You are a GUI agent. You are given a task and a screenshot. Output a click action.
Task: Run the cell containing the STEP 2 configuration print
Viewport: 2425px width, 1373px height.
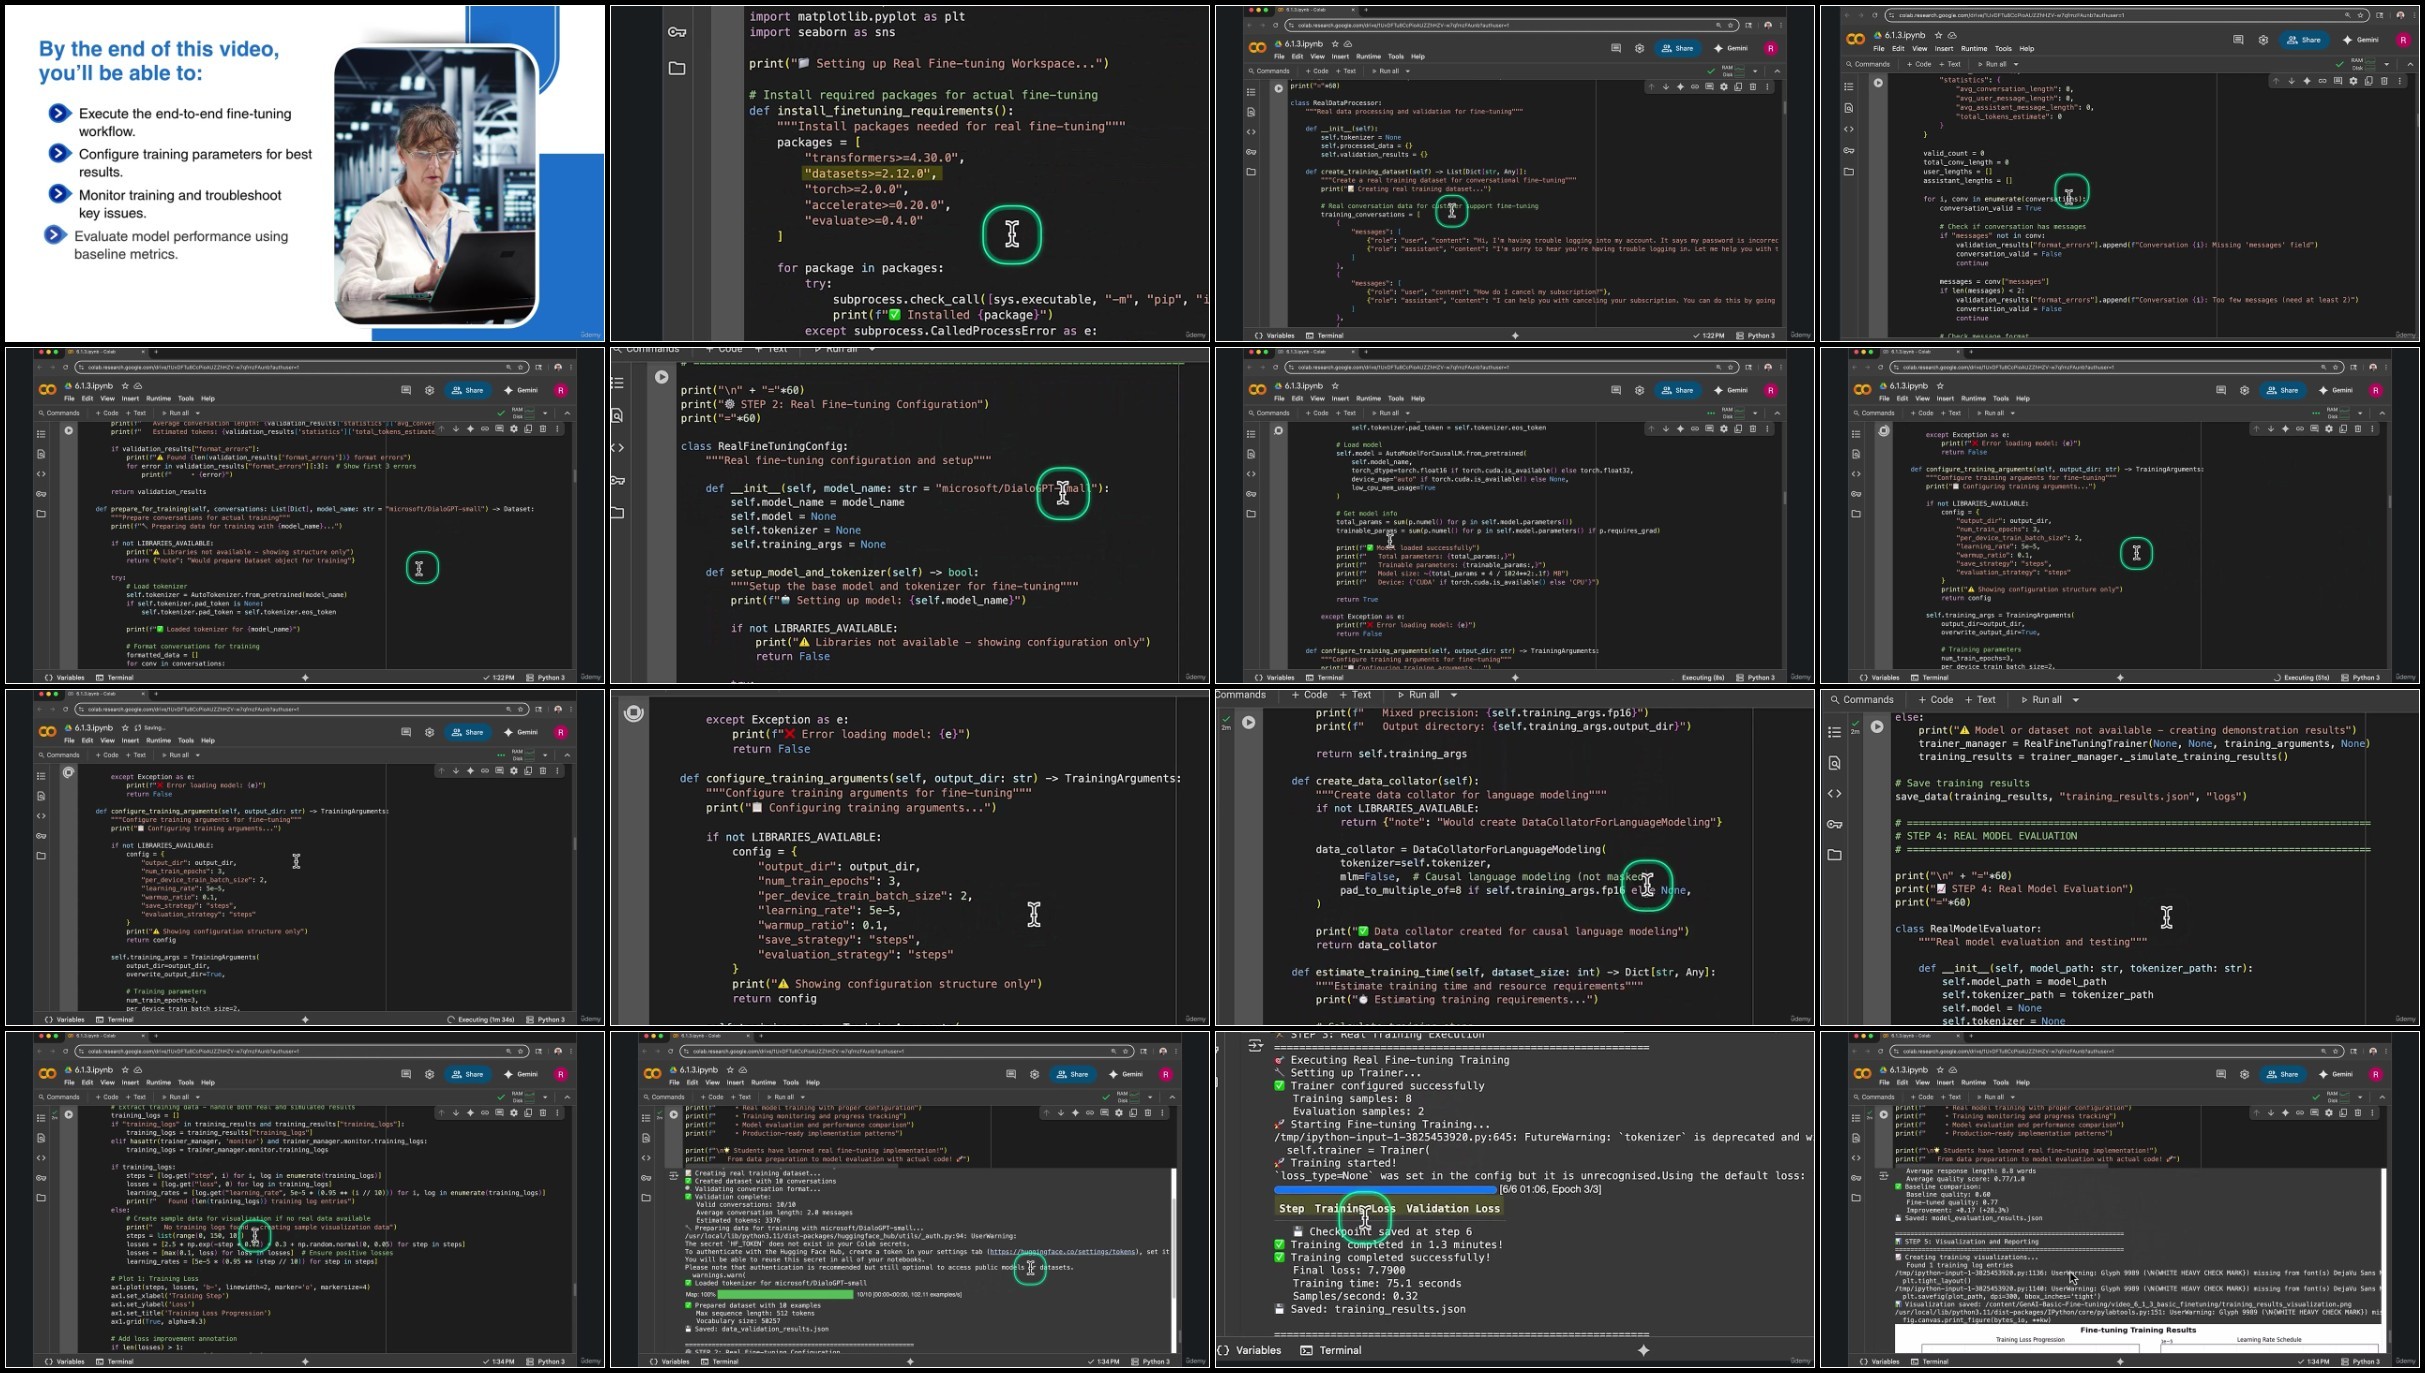661,377
